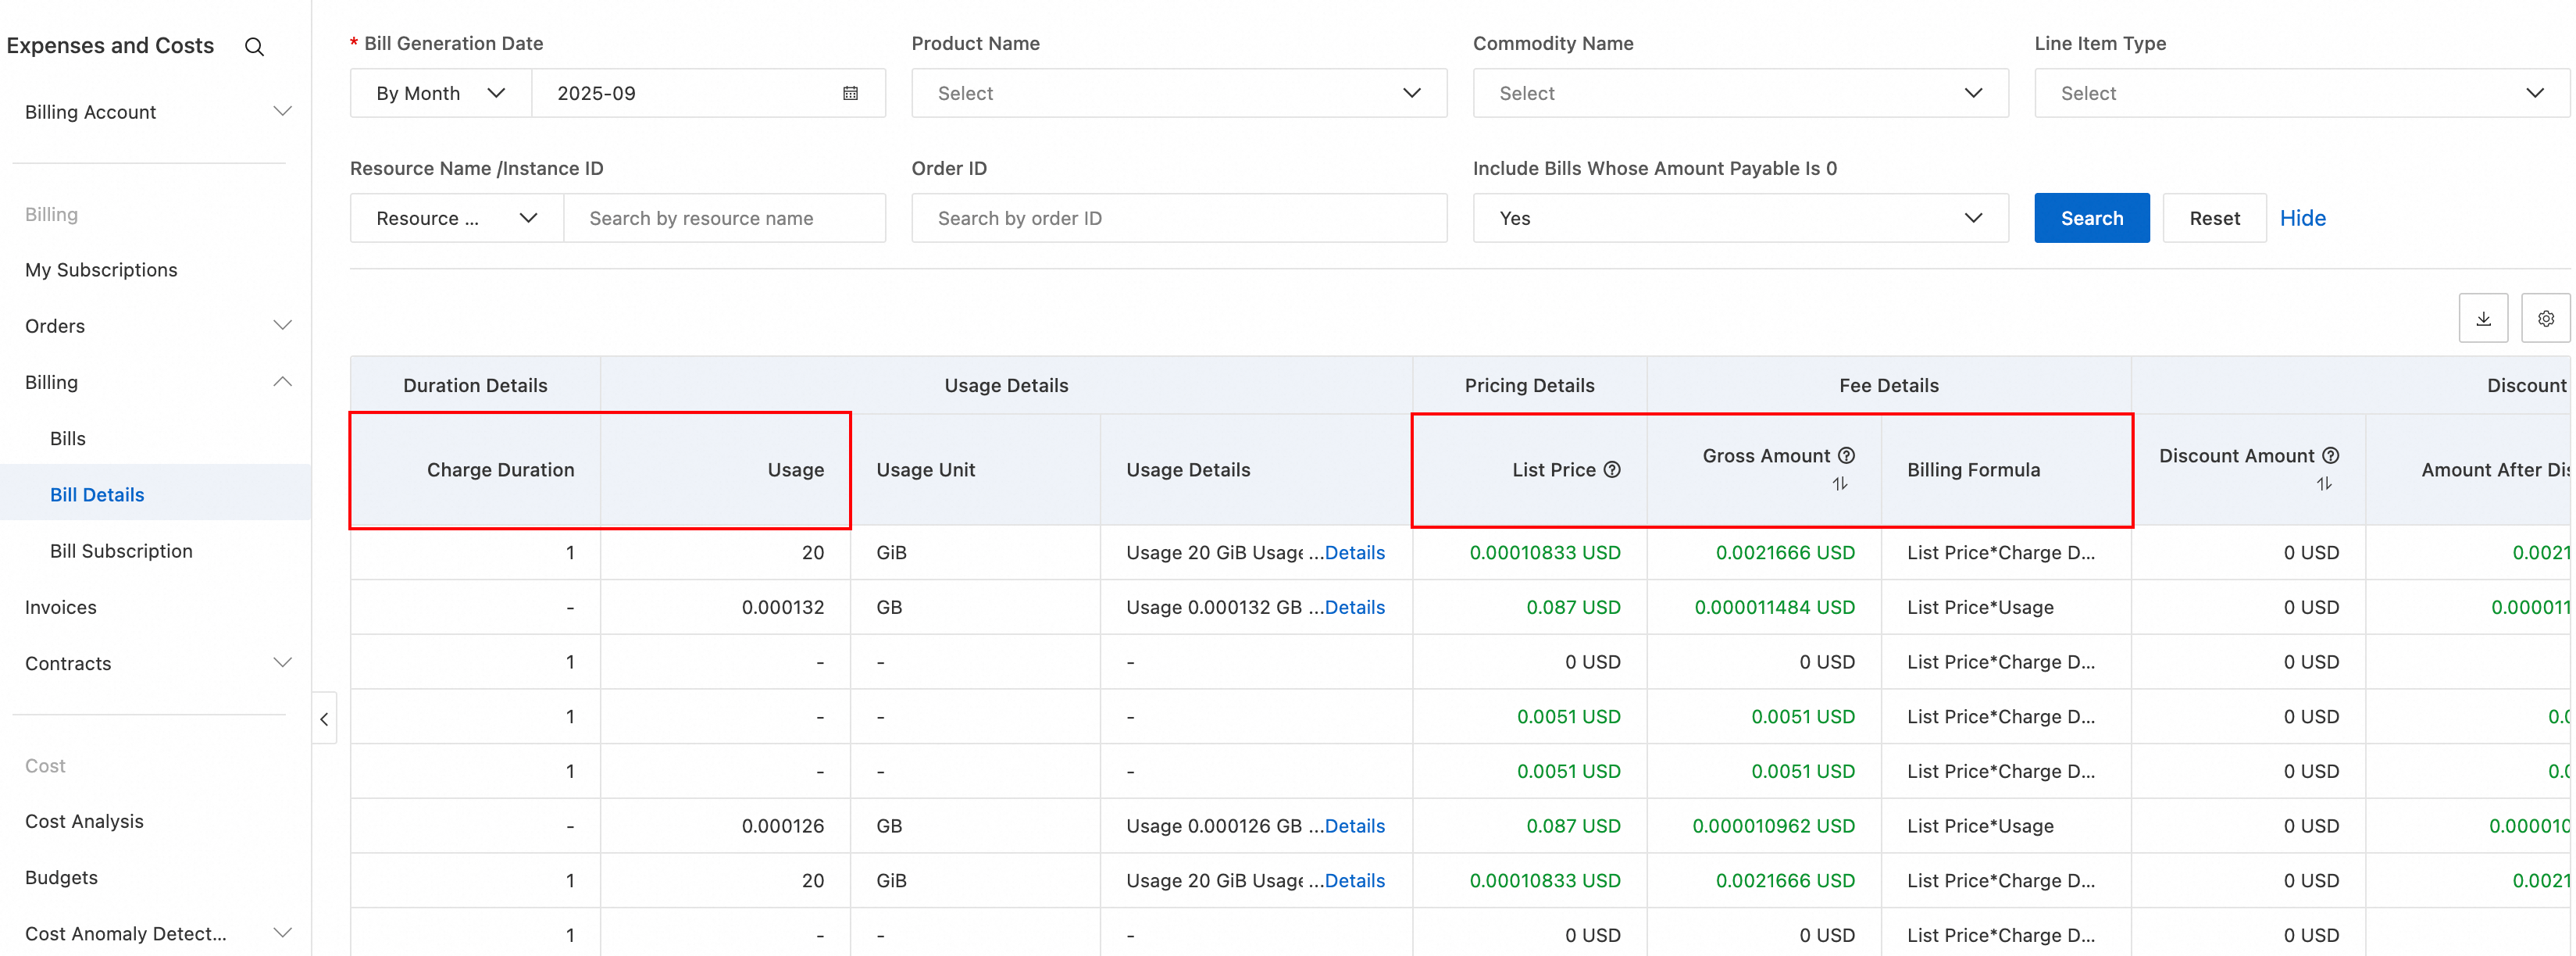Viewport: 2576px width, 956px height.
Task: Open the Bills menu item
Action: [x=68, y=438]
